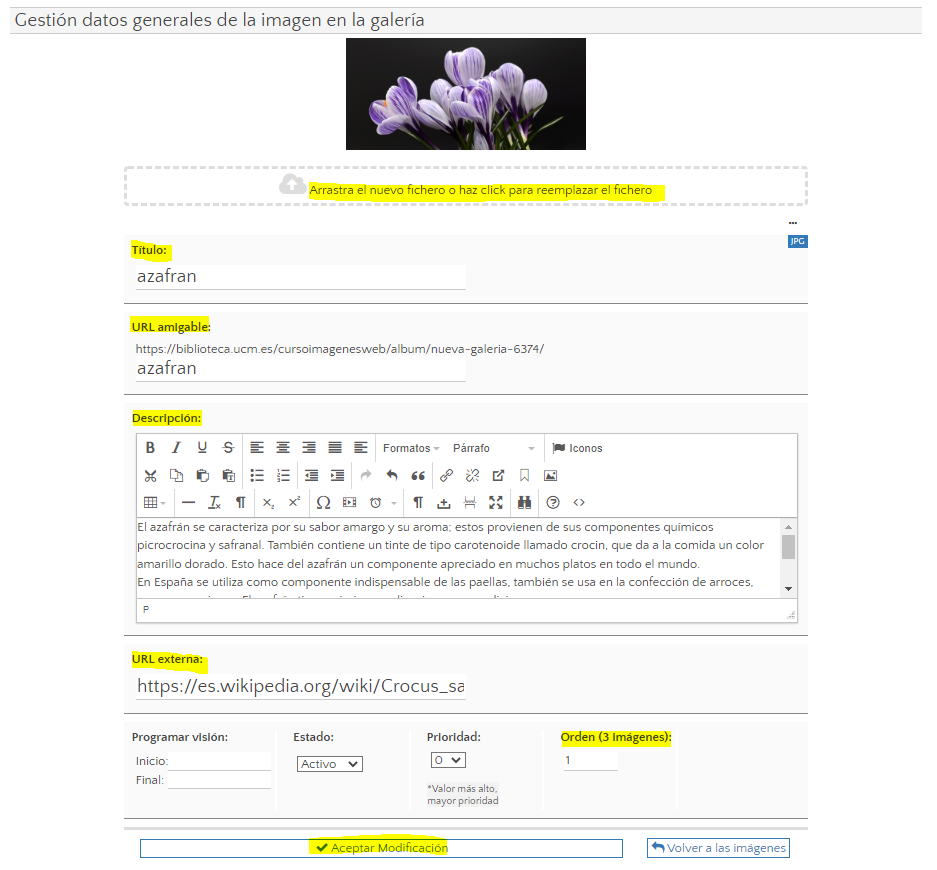Switch the editor to fullscreen
Screen dimensions: 937x870
496,503
